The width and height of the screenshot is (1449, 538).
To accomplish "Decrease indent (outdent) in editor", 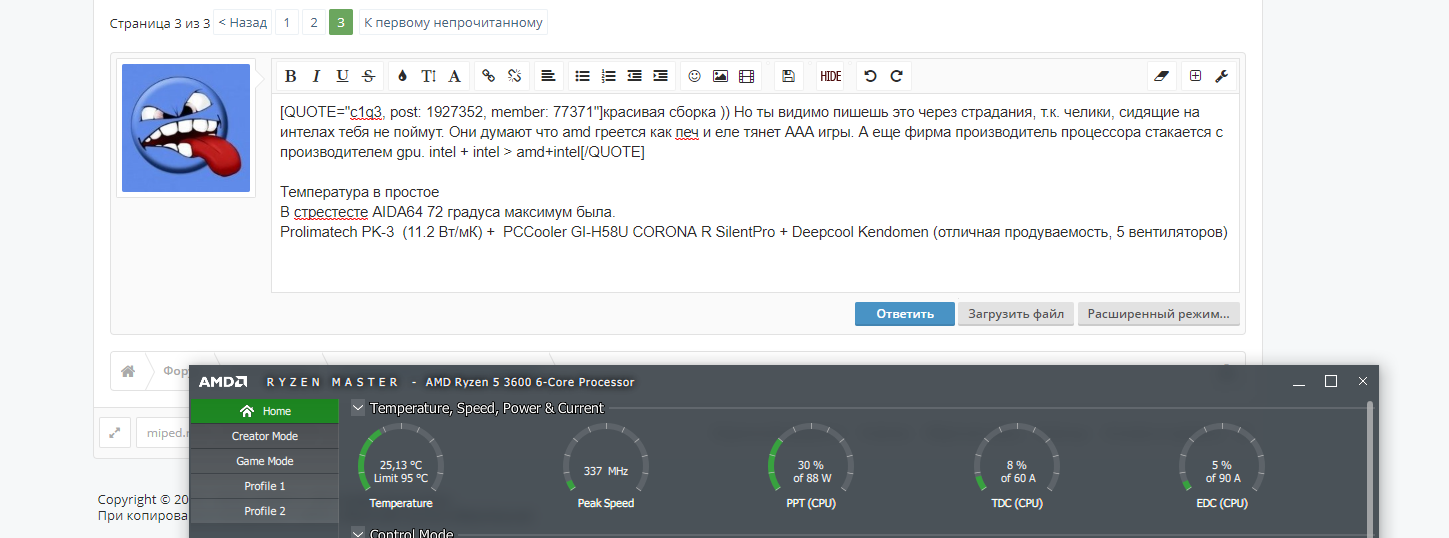I will [634, 76].
